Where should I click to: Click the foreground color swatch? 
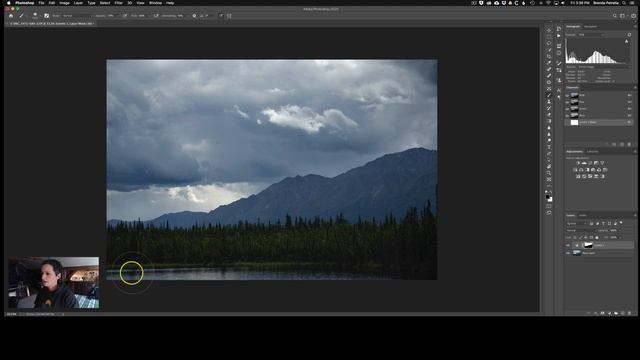coord(548,196)
